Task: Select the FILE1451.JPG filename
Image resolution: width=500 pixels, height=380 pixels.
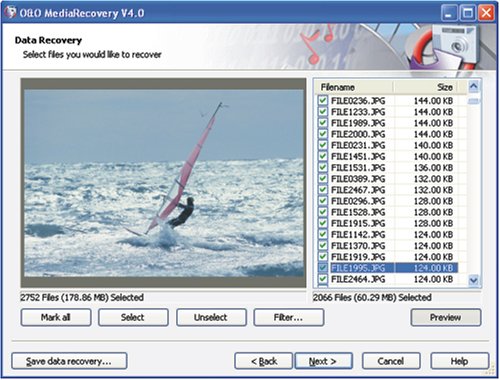Action: pyautogui.click(x=358, y=156)
